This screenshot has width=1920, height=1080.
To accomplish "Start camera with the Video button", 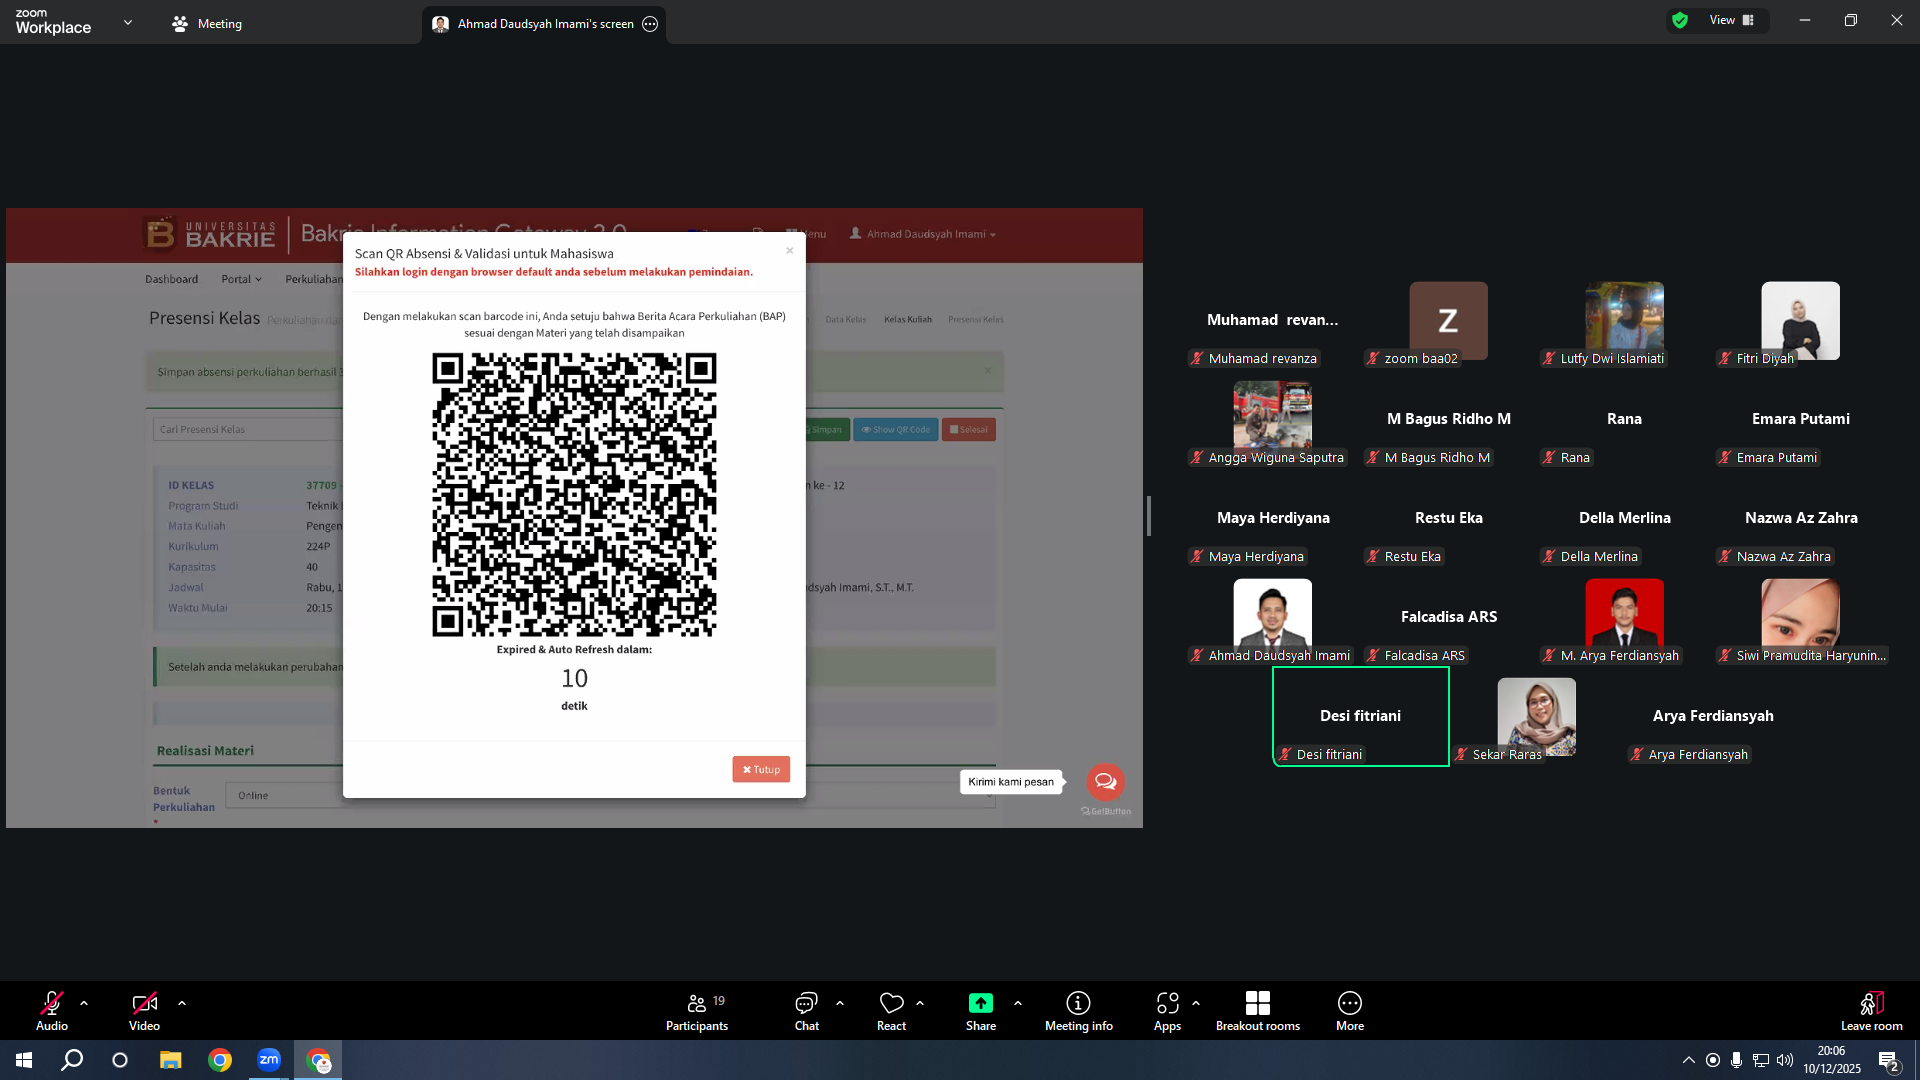I will click(144, 1010).
